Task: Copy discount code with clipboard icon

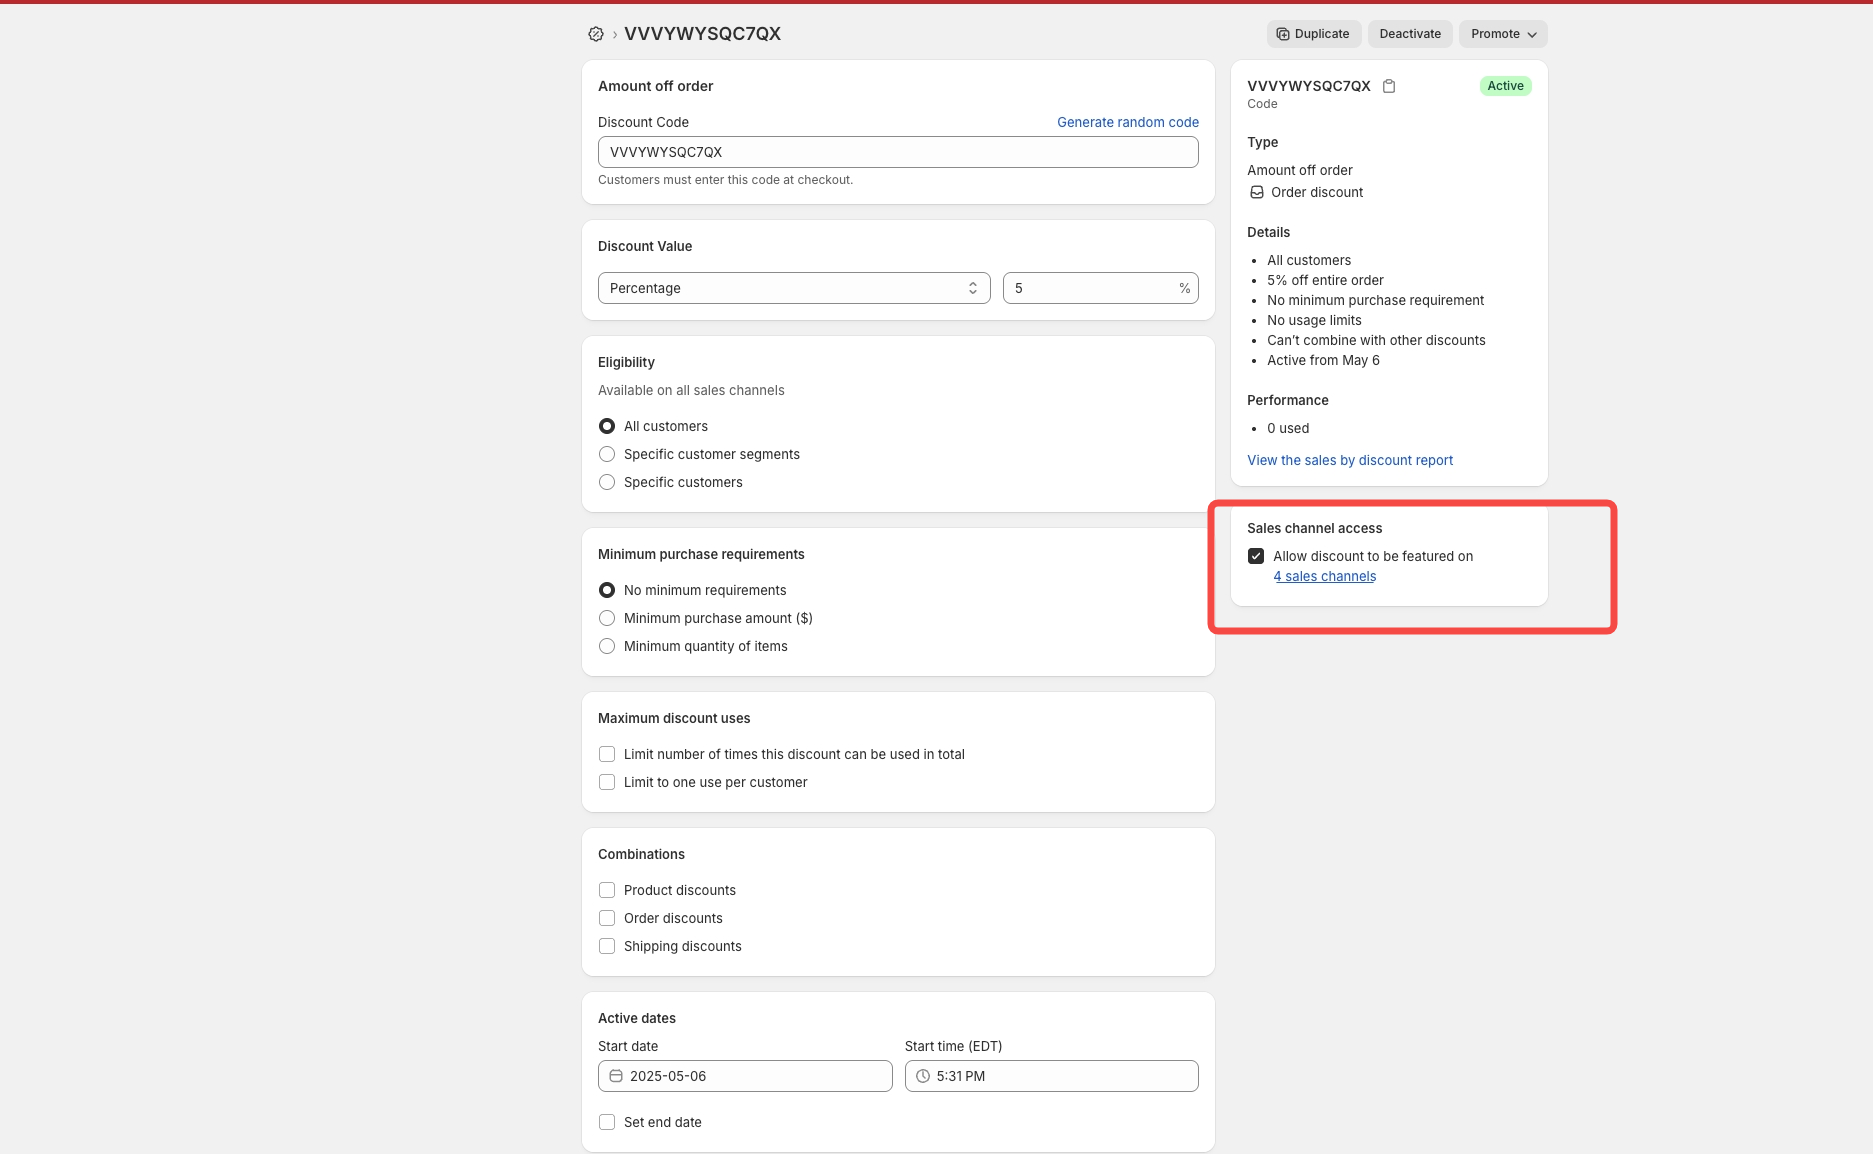Action: coord(1389,86)
